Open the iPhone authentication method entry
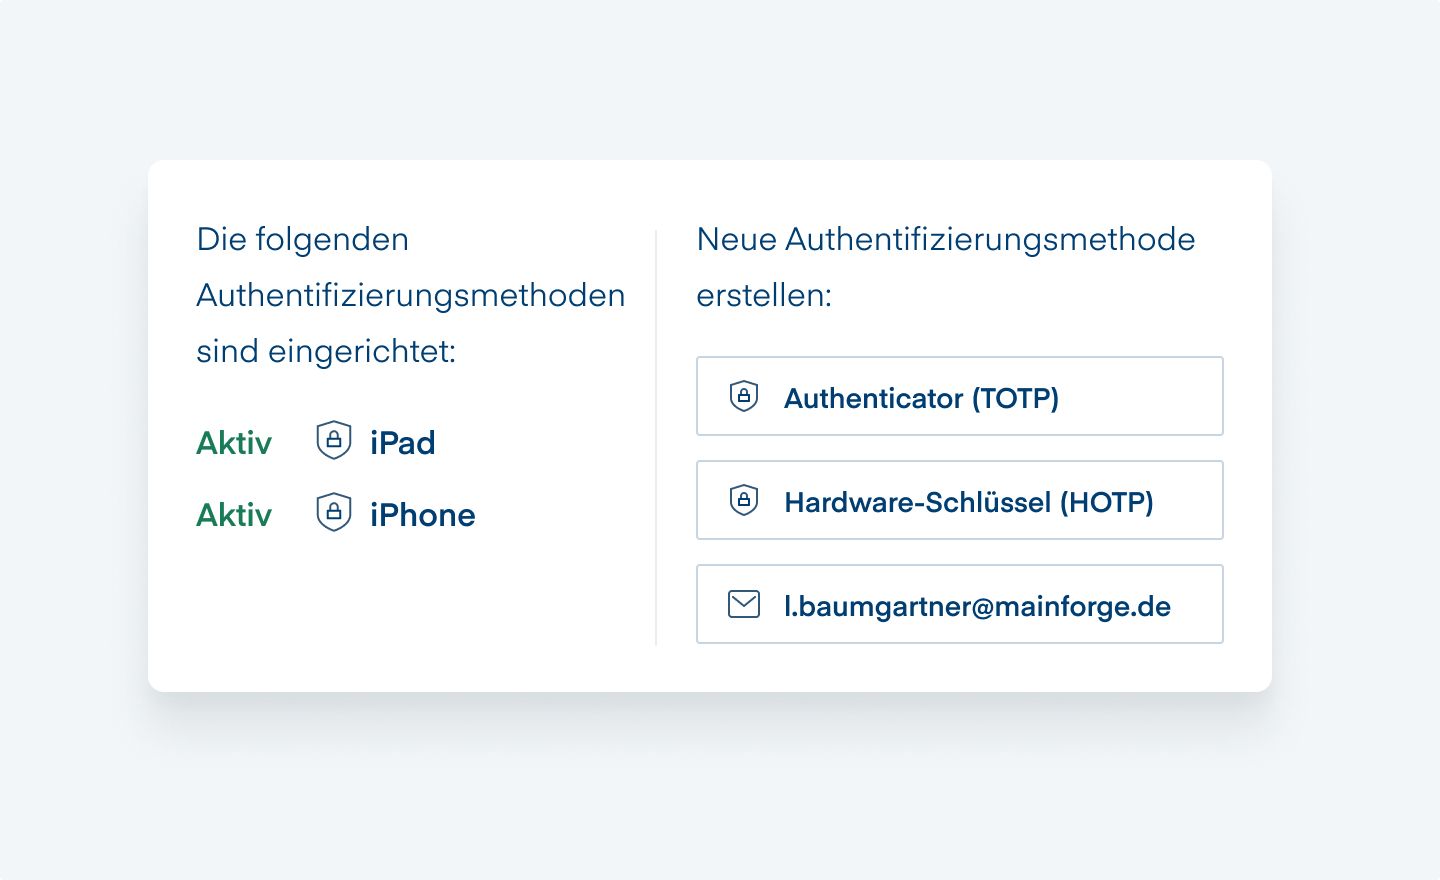Image resolution: width=1440 pixels, height=880 pixels. [x=423, y=514]
